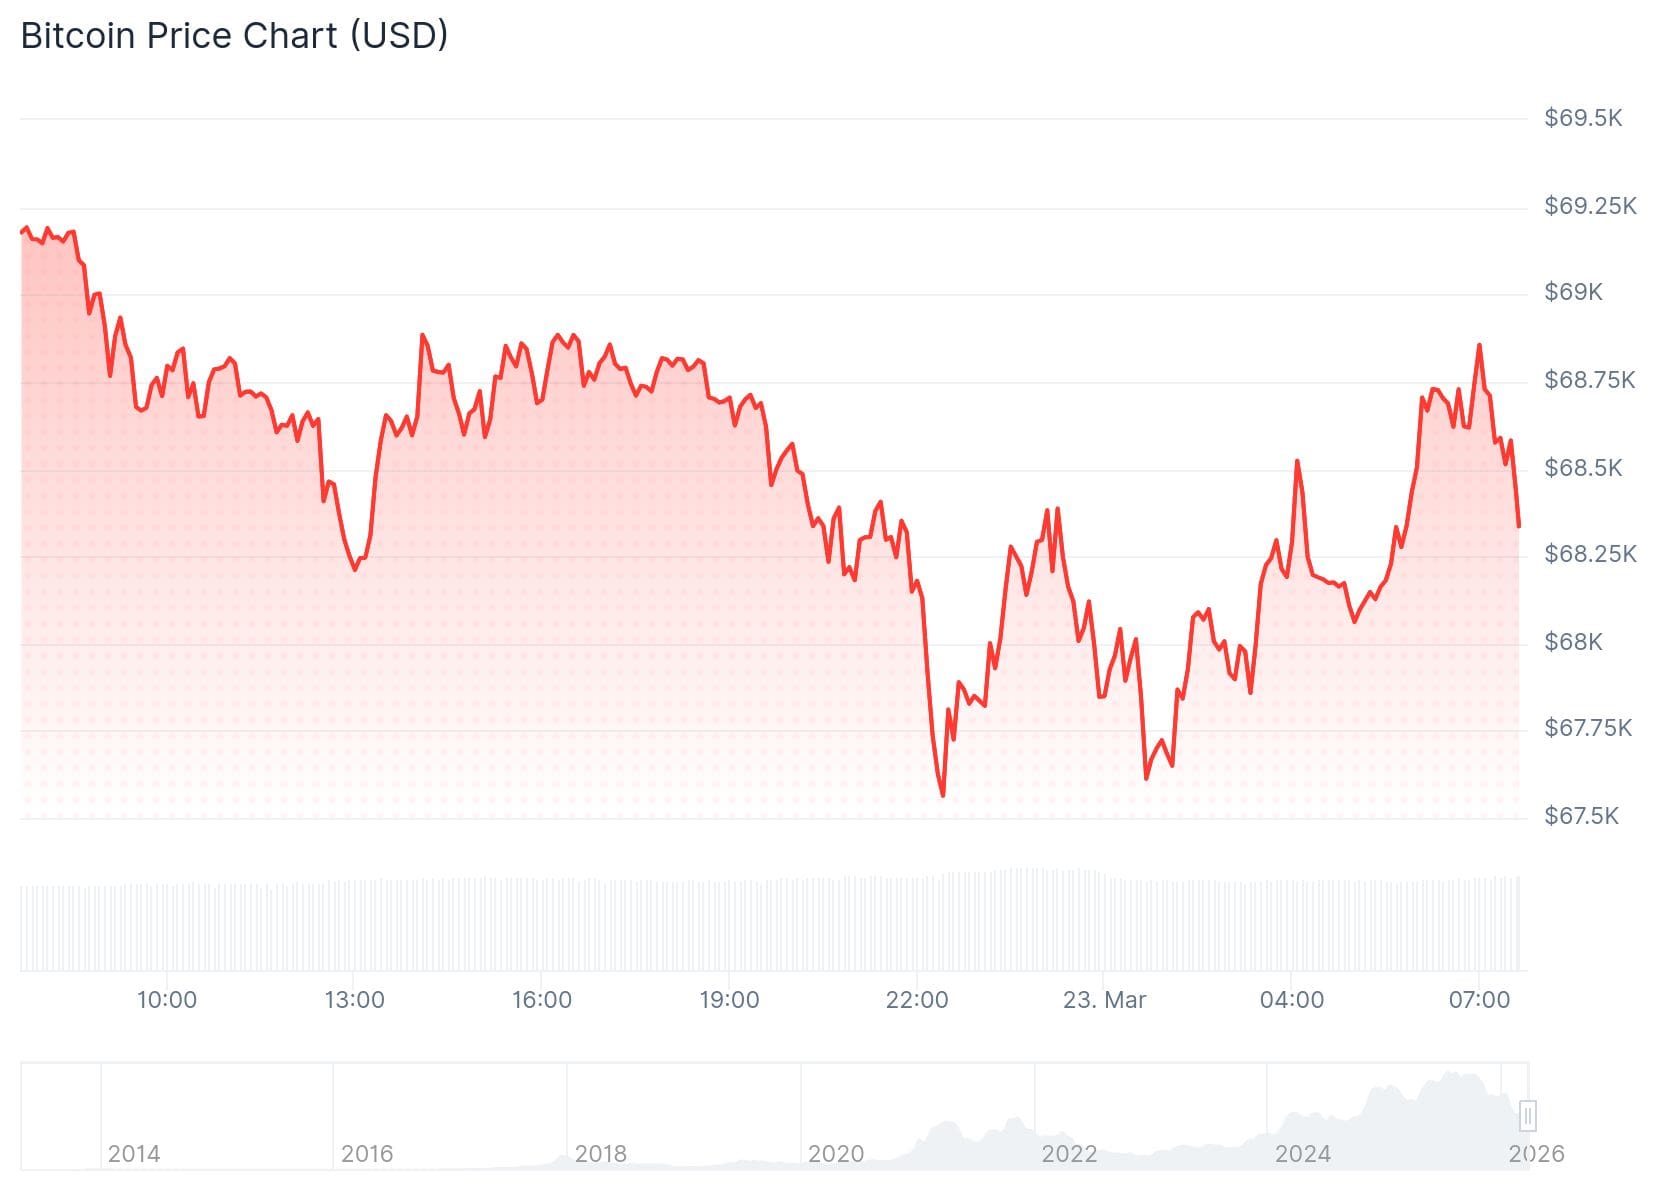Jump to 2018 in the navigator
1656x1200 pixels.
pos(601,1154)
